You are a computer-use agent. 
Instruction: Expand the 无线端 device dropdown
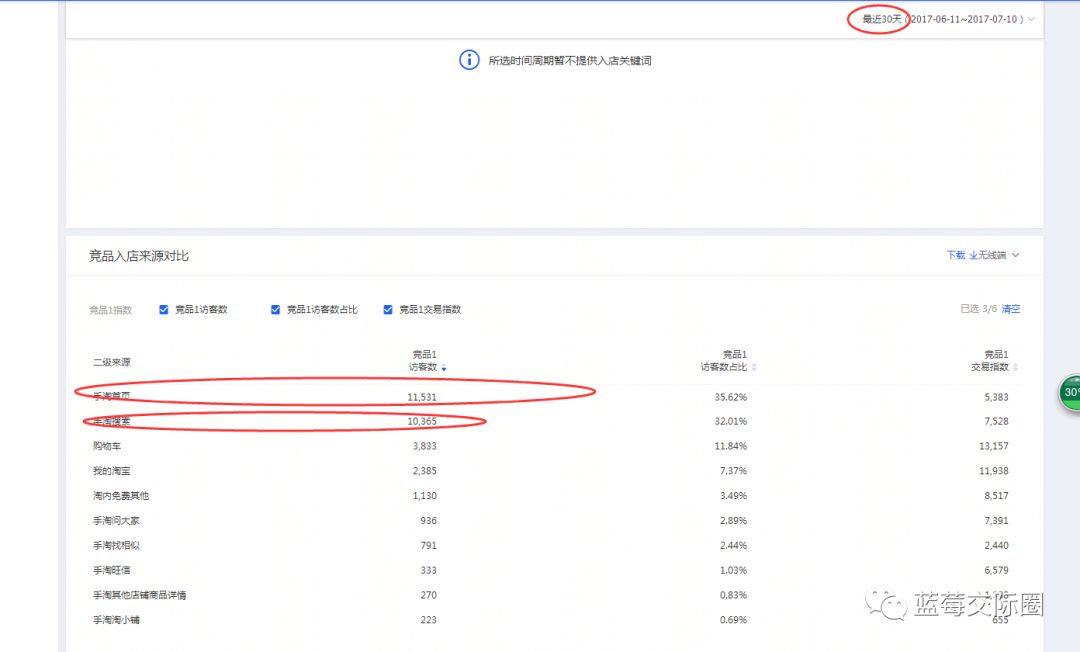[998, 255]
